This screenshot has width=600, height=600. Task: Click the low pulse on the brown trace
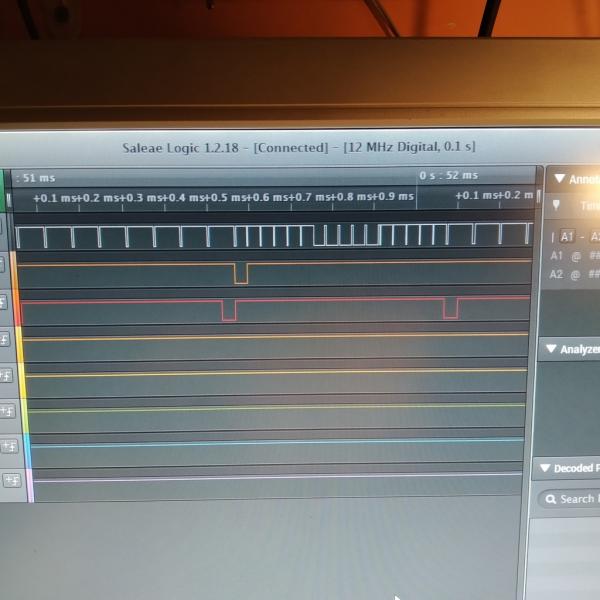pyautogui.click(x=240, y=274)
